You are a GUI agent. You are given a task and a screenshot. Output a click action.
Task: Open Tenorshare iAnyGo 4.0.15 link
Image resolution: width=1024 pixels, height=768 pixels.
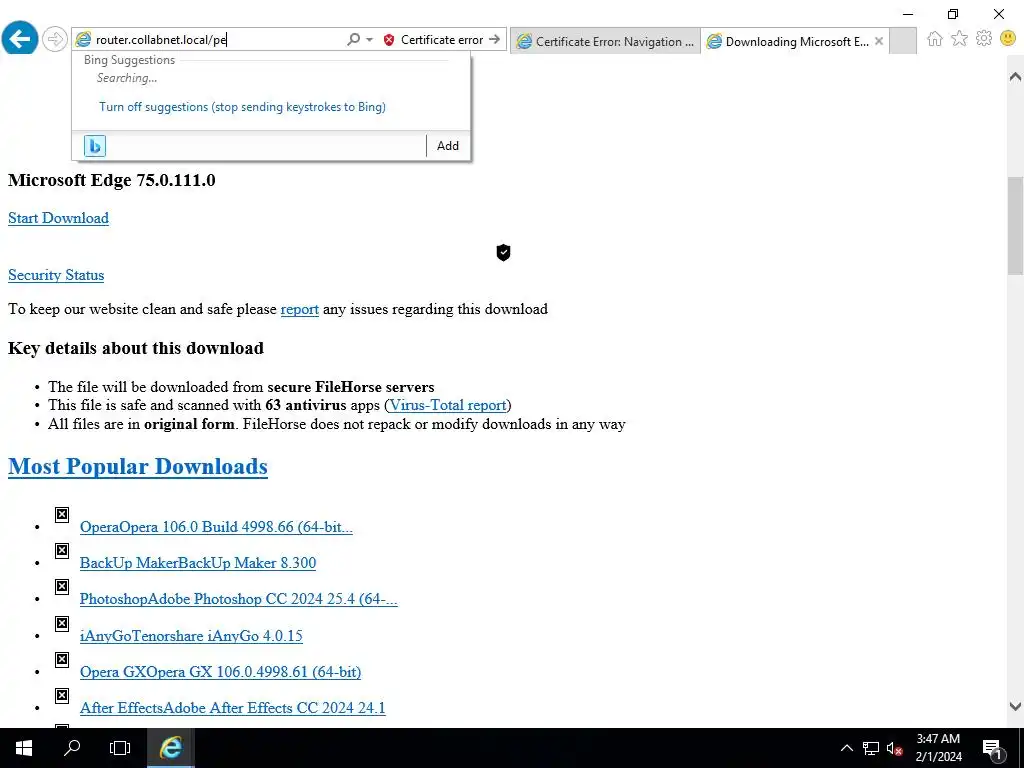[x=191, y=635]
